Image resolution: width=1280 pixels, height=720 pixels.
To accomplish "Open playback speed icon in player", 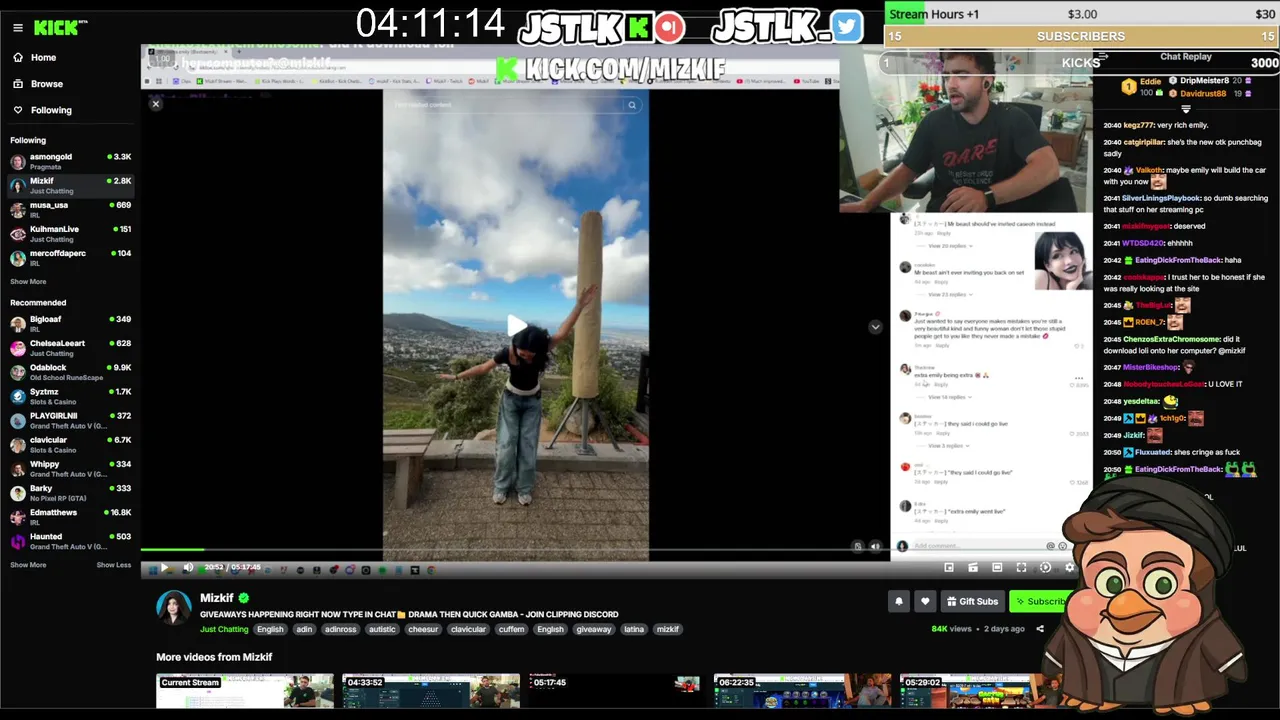I will pos(1045,567).
